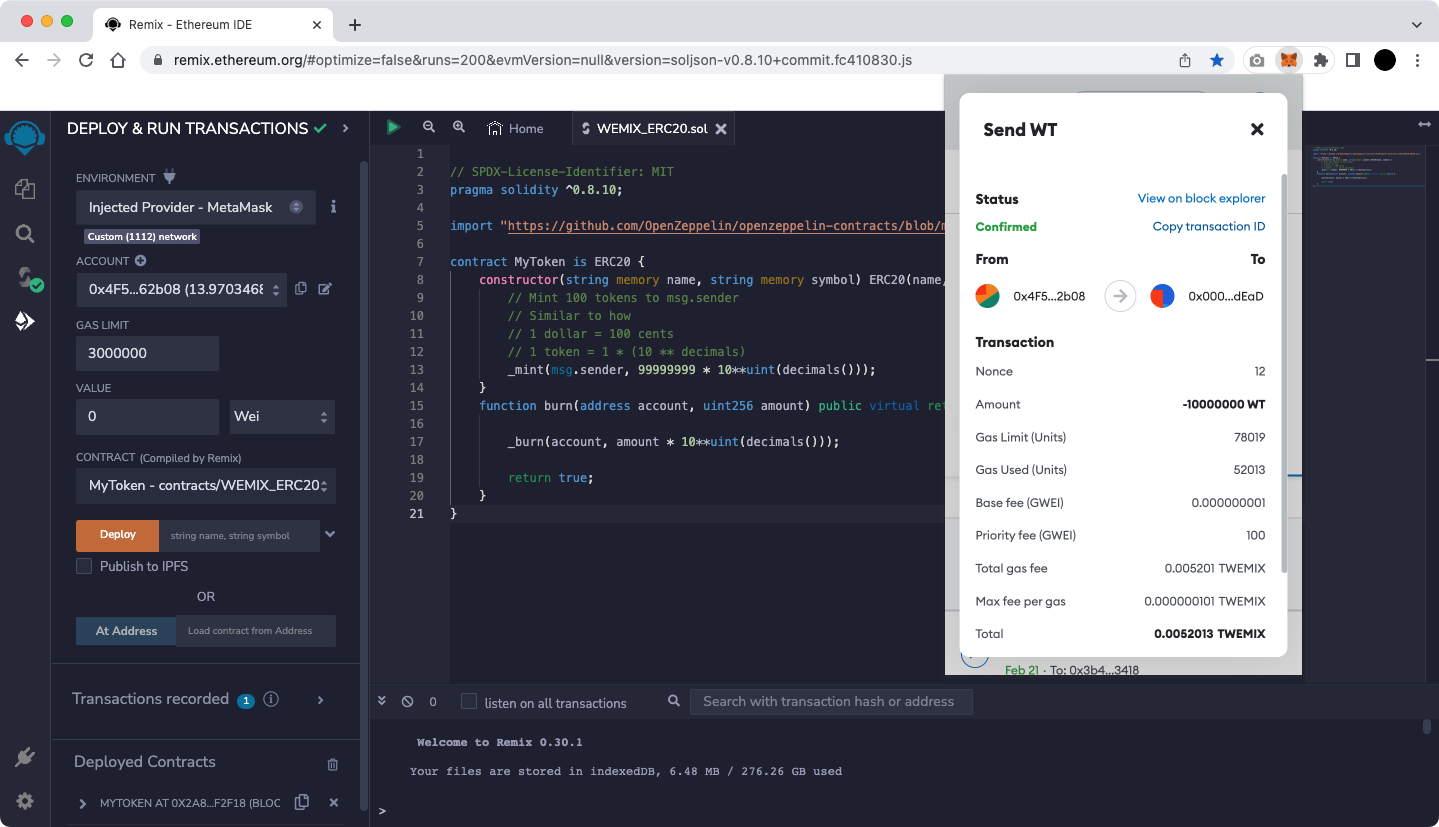Select the WEMIX_ERC20.sol editor tab
This screenshot has width=1439, height=827.
pyautogui.click(x=650, y=128)
